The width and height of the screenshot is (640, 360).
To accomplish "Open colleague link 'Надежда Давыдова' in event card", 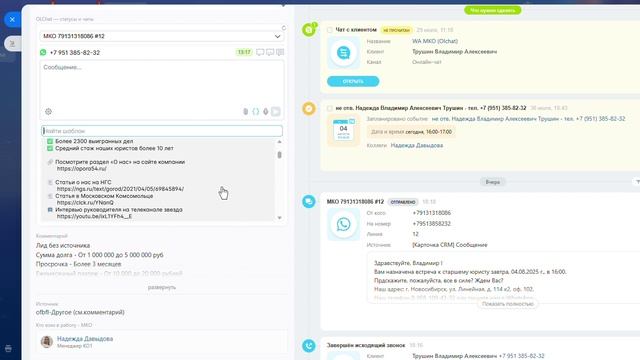I will point(417,145).
